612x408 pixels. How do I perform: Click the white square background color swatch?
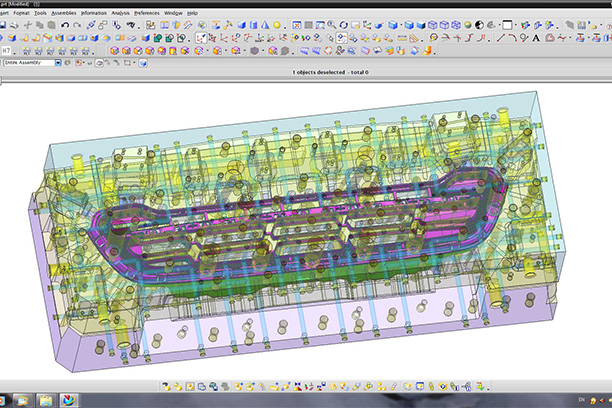(508, 24)
